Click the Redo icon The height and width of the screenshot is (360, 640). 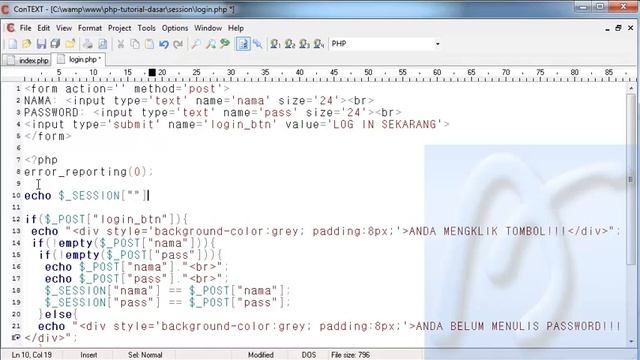tap(178, 44)
